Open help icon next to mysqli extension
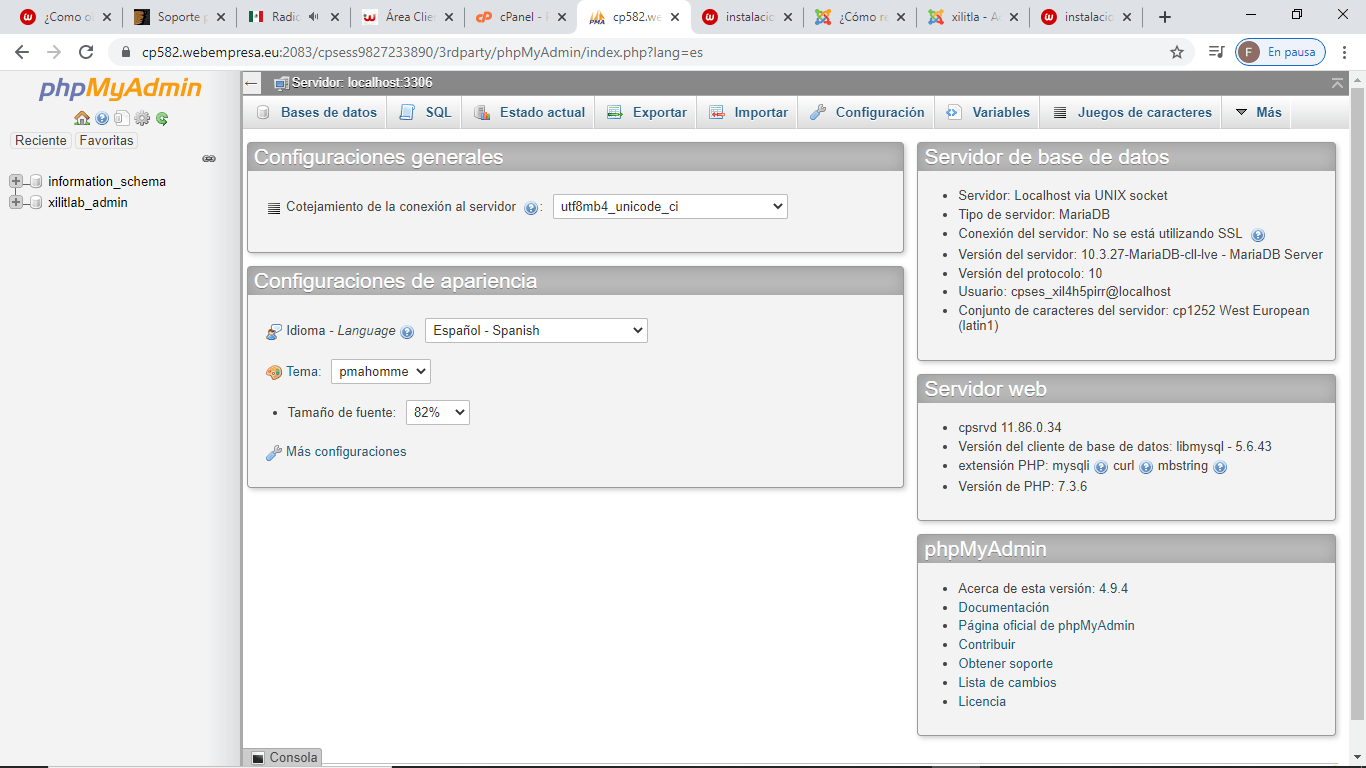1366x768 pixels. click(1101, 467)
